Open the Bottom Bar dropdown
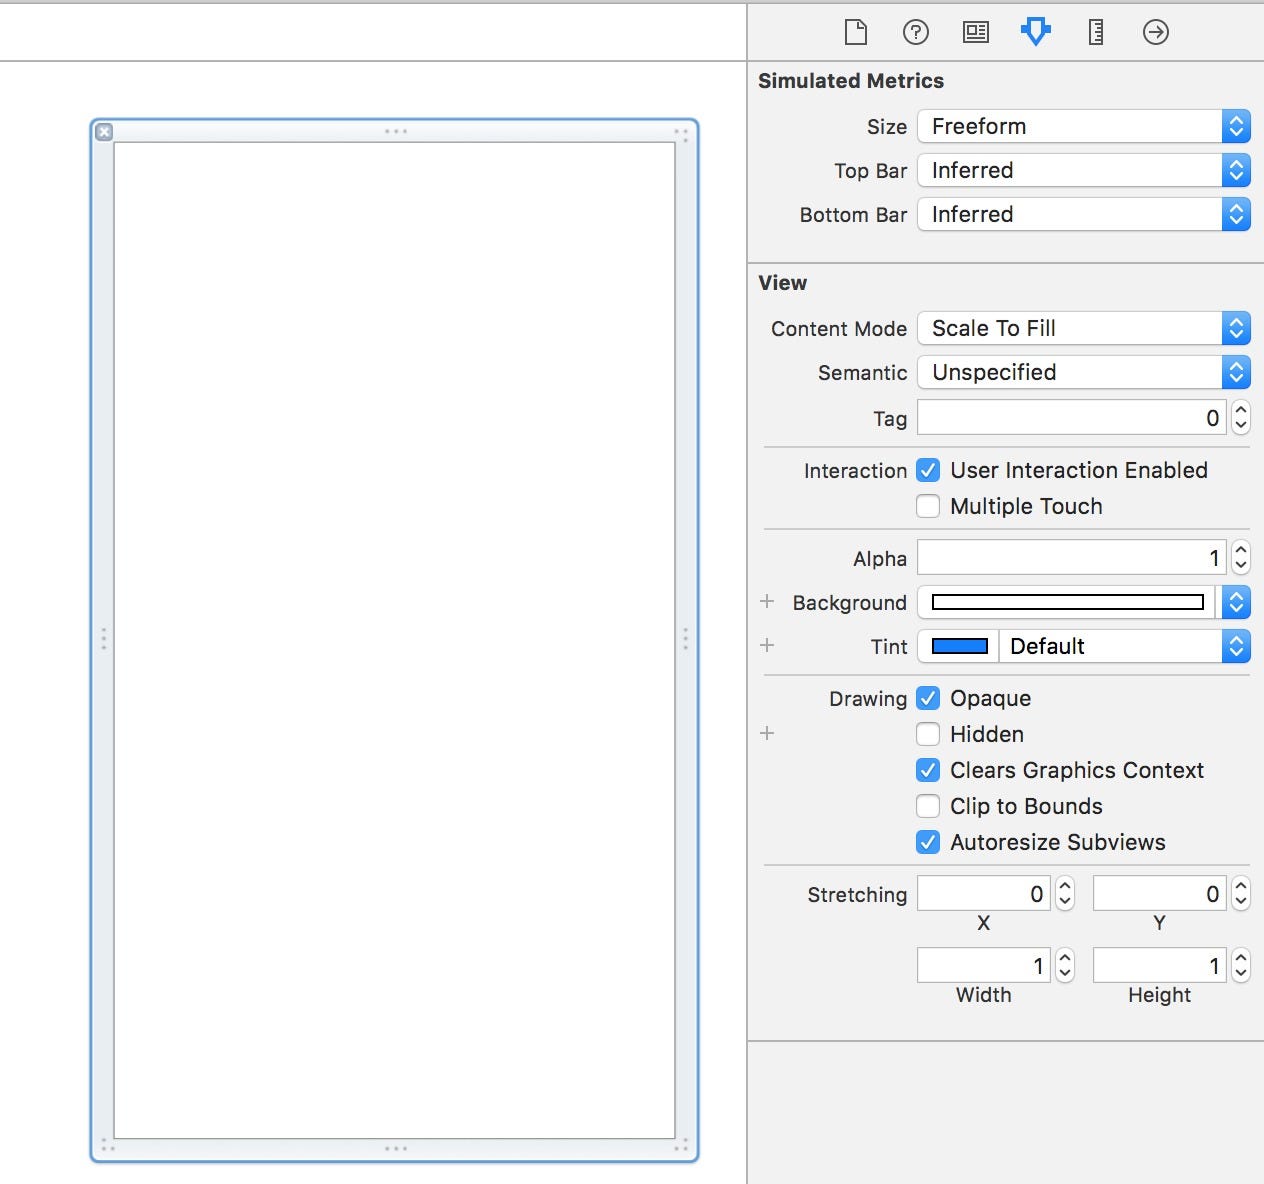 (1084, 214)
